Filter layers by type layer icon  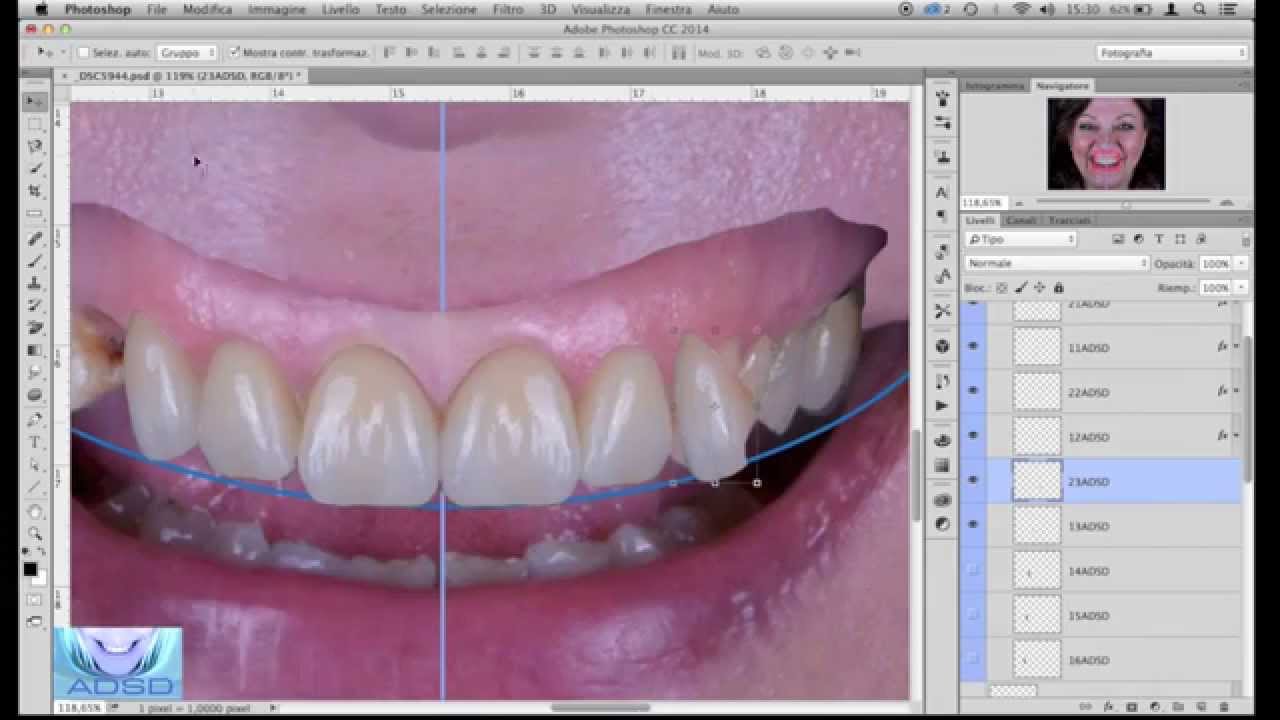tap(1159, 239)
